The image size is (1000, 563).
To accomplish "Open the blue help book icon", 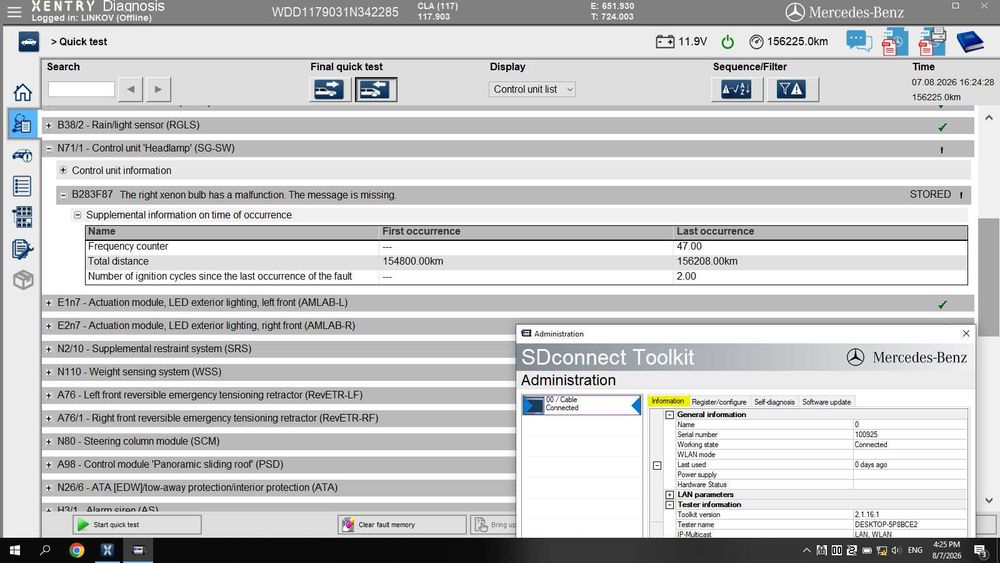I will [970, 42].
